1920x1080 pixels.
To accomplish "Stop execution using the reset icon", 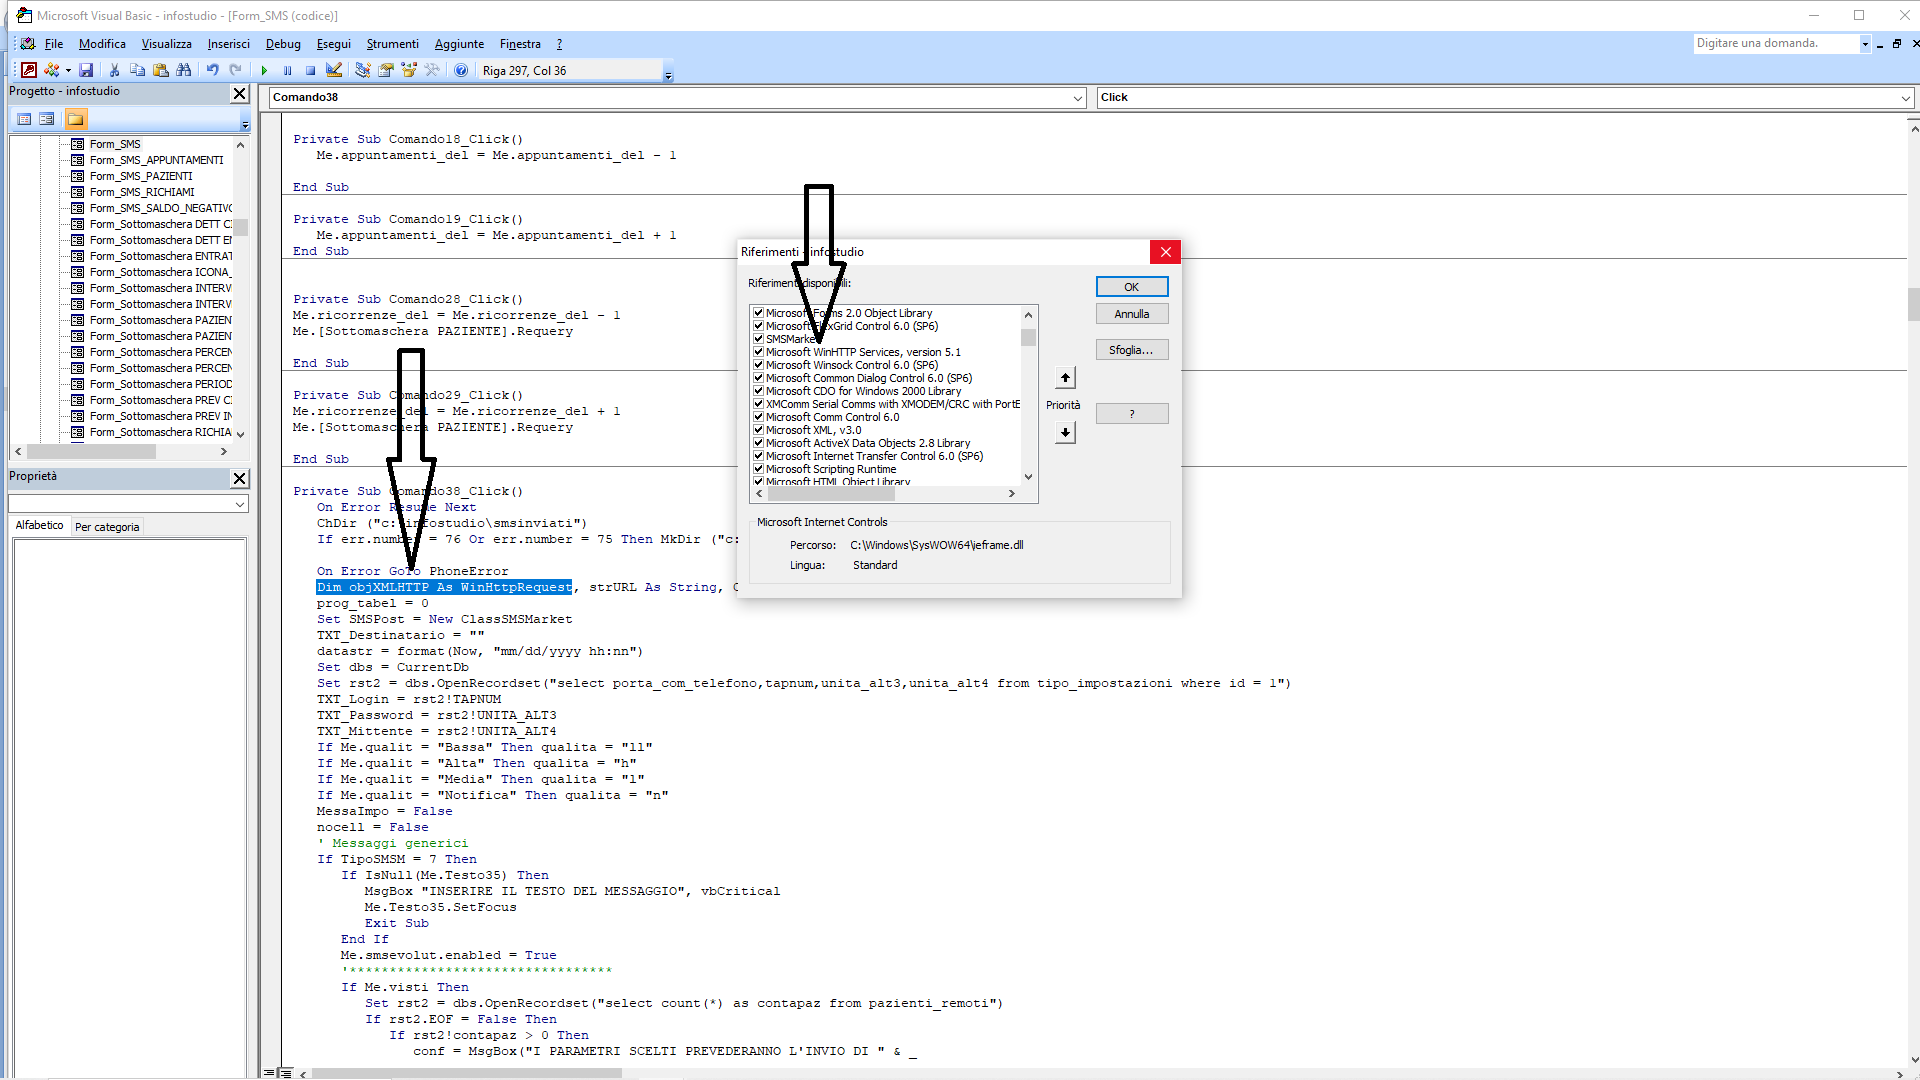I will coord(310,70).
